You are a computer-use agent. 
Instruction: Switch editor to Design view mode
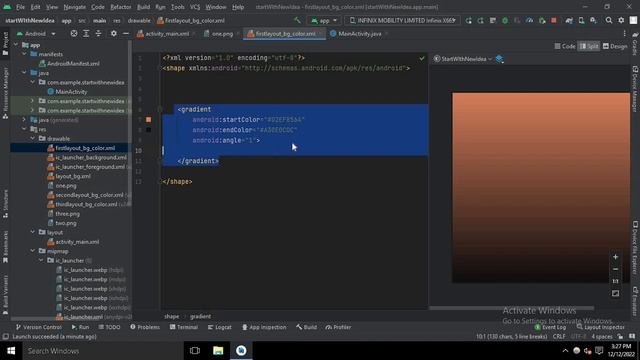click(x=615, y=46)
